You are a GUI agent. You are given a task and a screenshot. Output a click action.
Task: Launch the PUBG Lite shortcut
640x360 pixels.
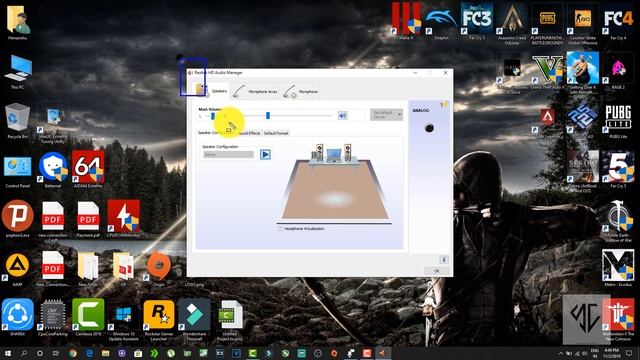(x=618, y=121)
